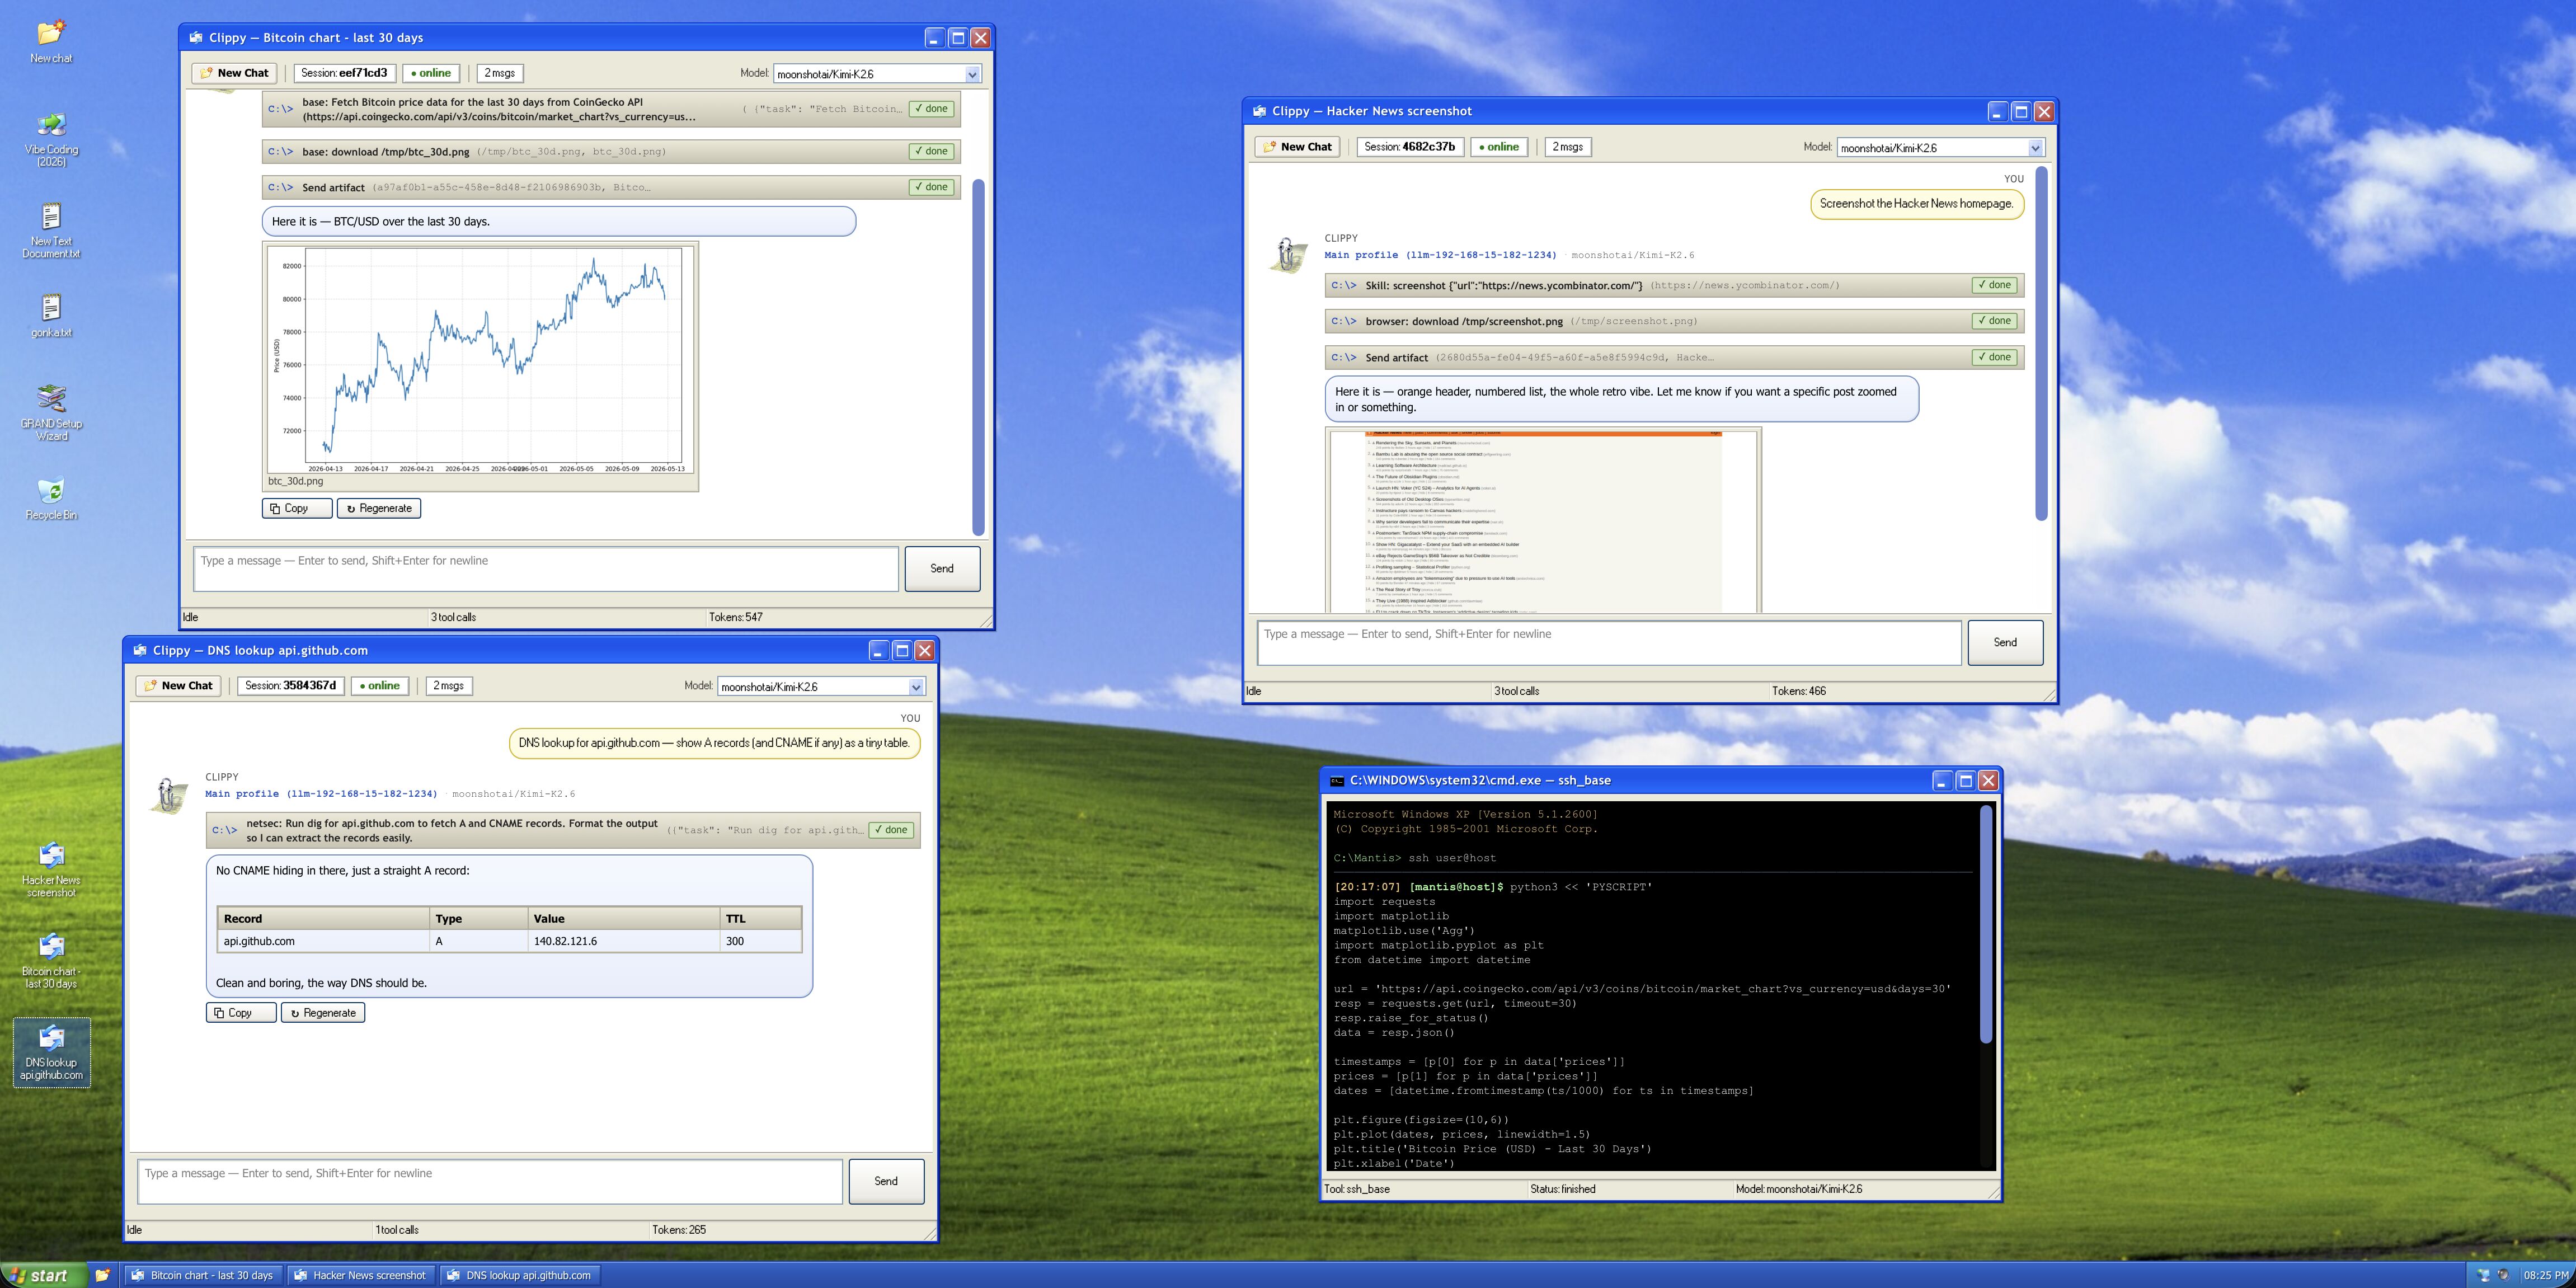Regenerate the Bitcoin chart response
Image resolution: width=2576 pixels, height=1288 pixels.
point(379,508)
